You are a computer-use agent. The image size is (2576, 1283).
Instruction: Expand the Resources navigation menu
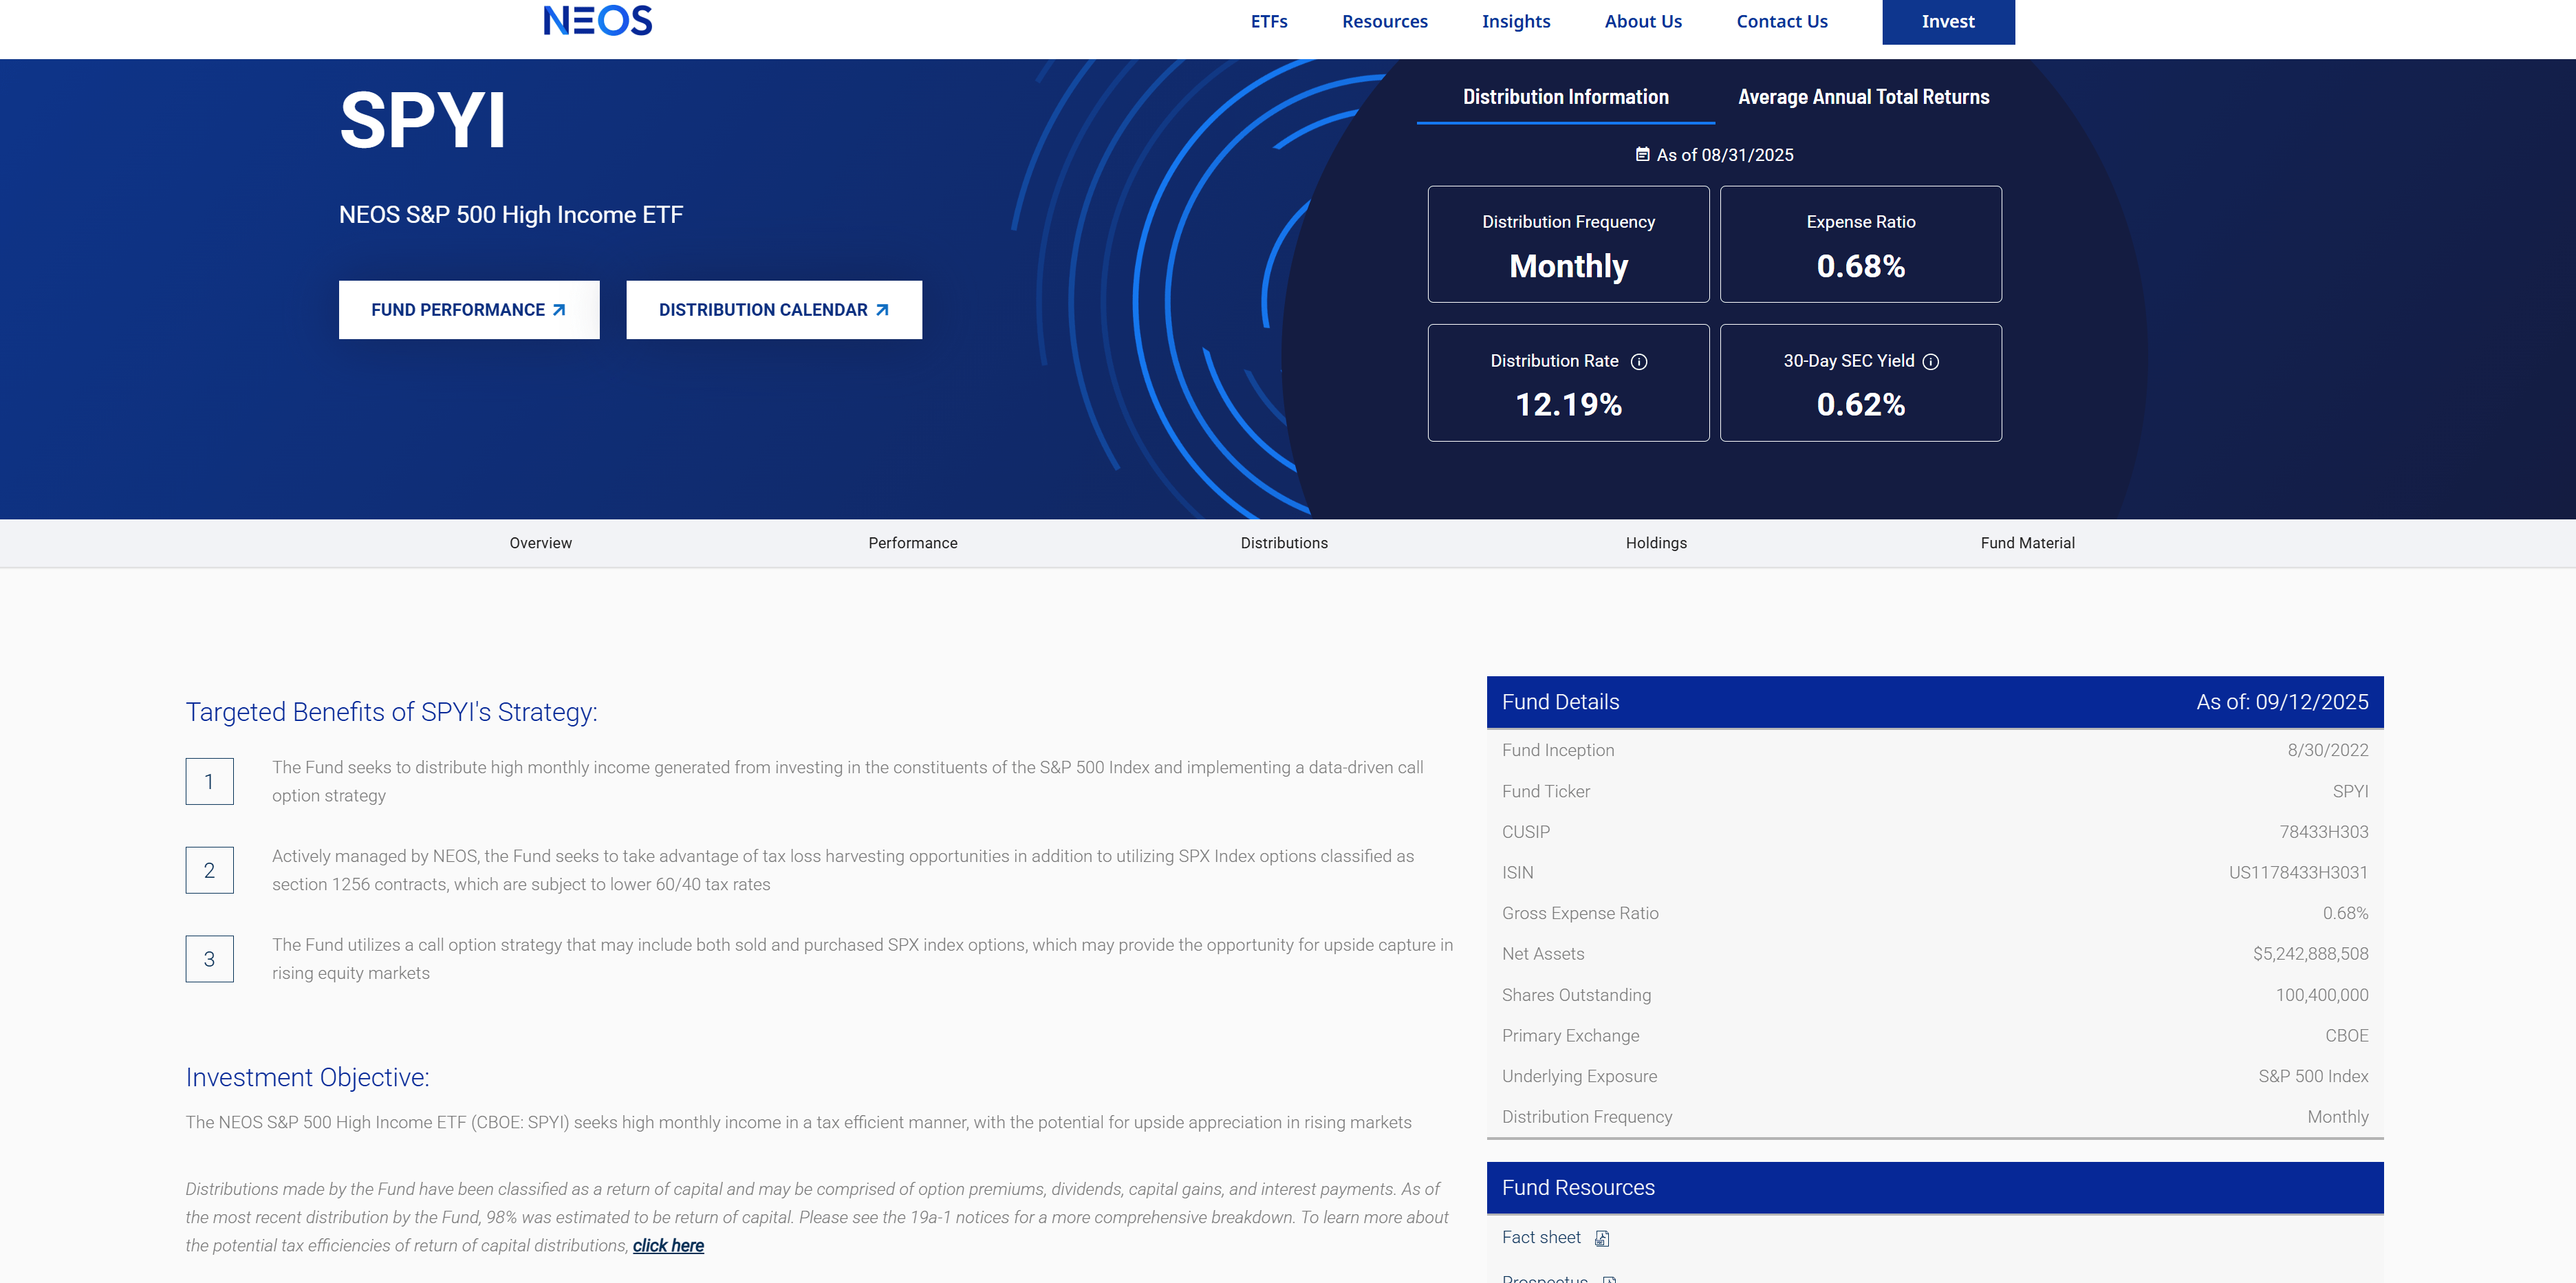pos(1384,22)
